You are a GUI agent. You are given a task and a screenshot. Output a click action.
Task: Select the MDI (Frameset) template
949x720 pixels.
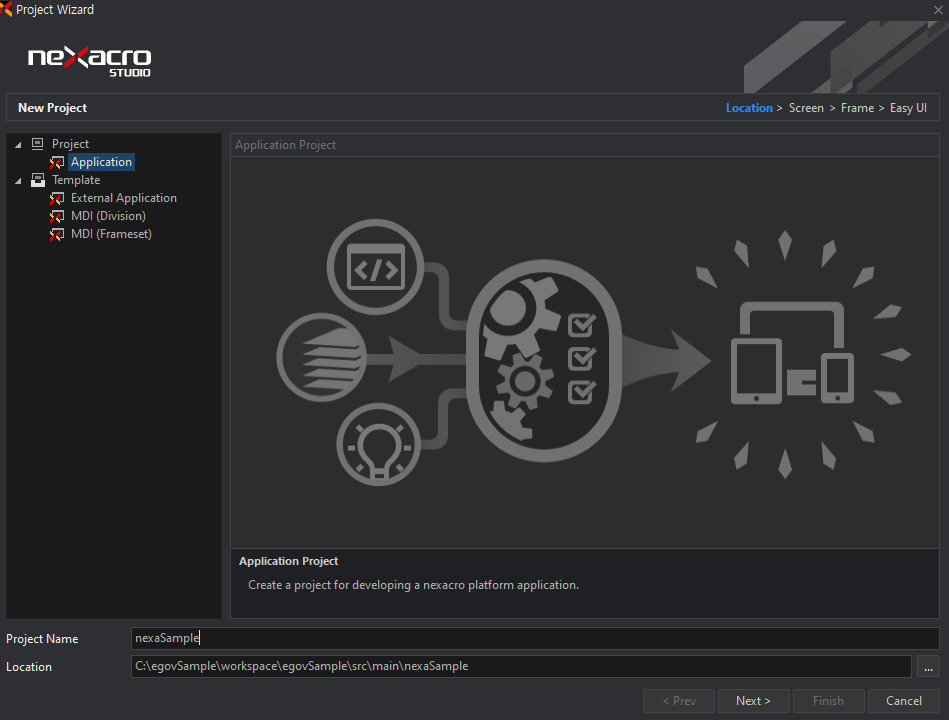coord(111,234)
